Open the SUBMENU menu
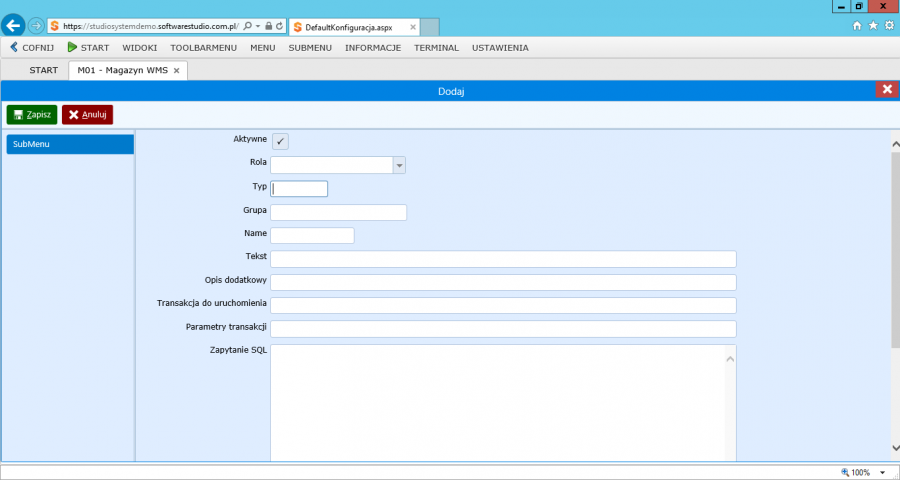The width and height of the screenshot is (900, 480). click(310, 48)
